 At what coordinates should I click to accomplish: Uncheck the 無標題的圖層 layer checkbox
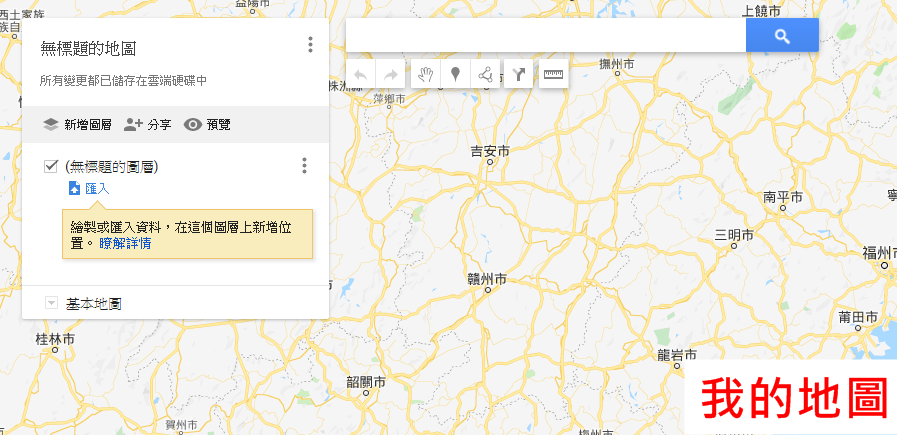(x=51, y=167)
